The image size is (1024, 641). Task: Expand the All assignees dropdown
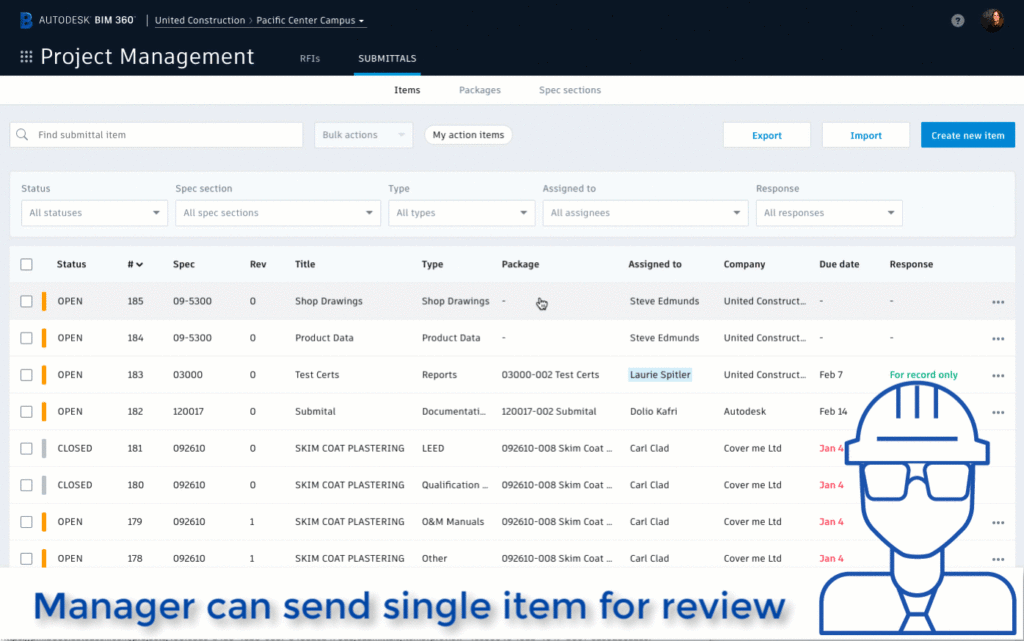645,213
